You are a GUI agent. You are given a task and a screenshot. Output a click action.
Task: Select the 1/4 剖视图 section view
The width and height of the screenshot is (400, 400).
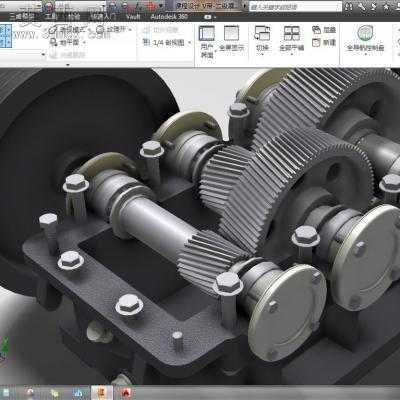[x=164, y=43]
